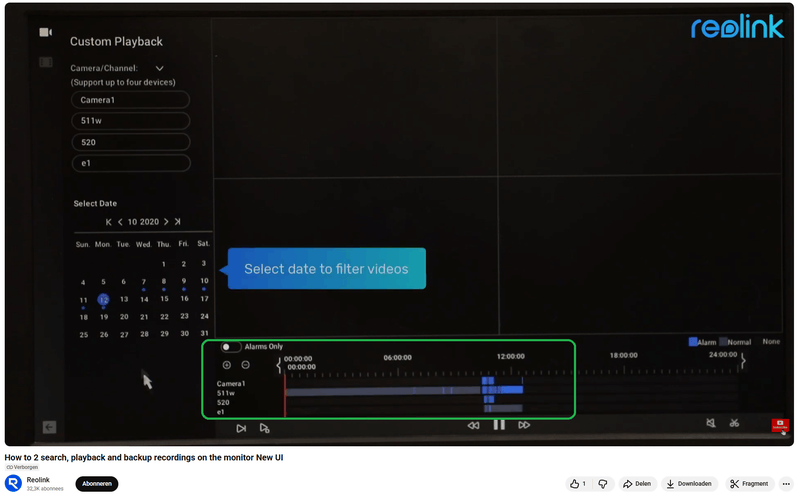Select the 511w device field
The width and height of the screenshot is (800, 496).
click(131, 121)
